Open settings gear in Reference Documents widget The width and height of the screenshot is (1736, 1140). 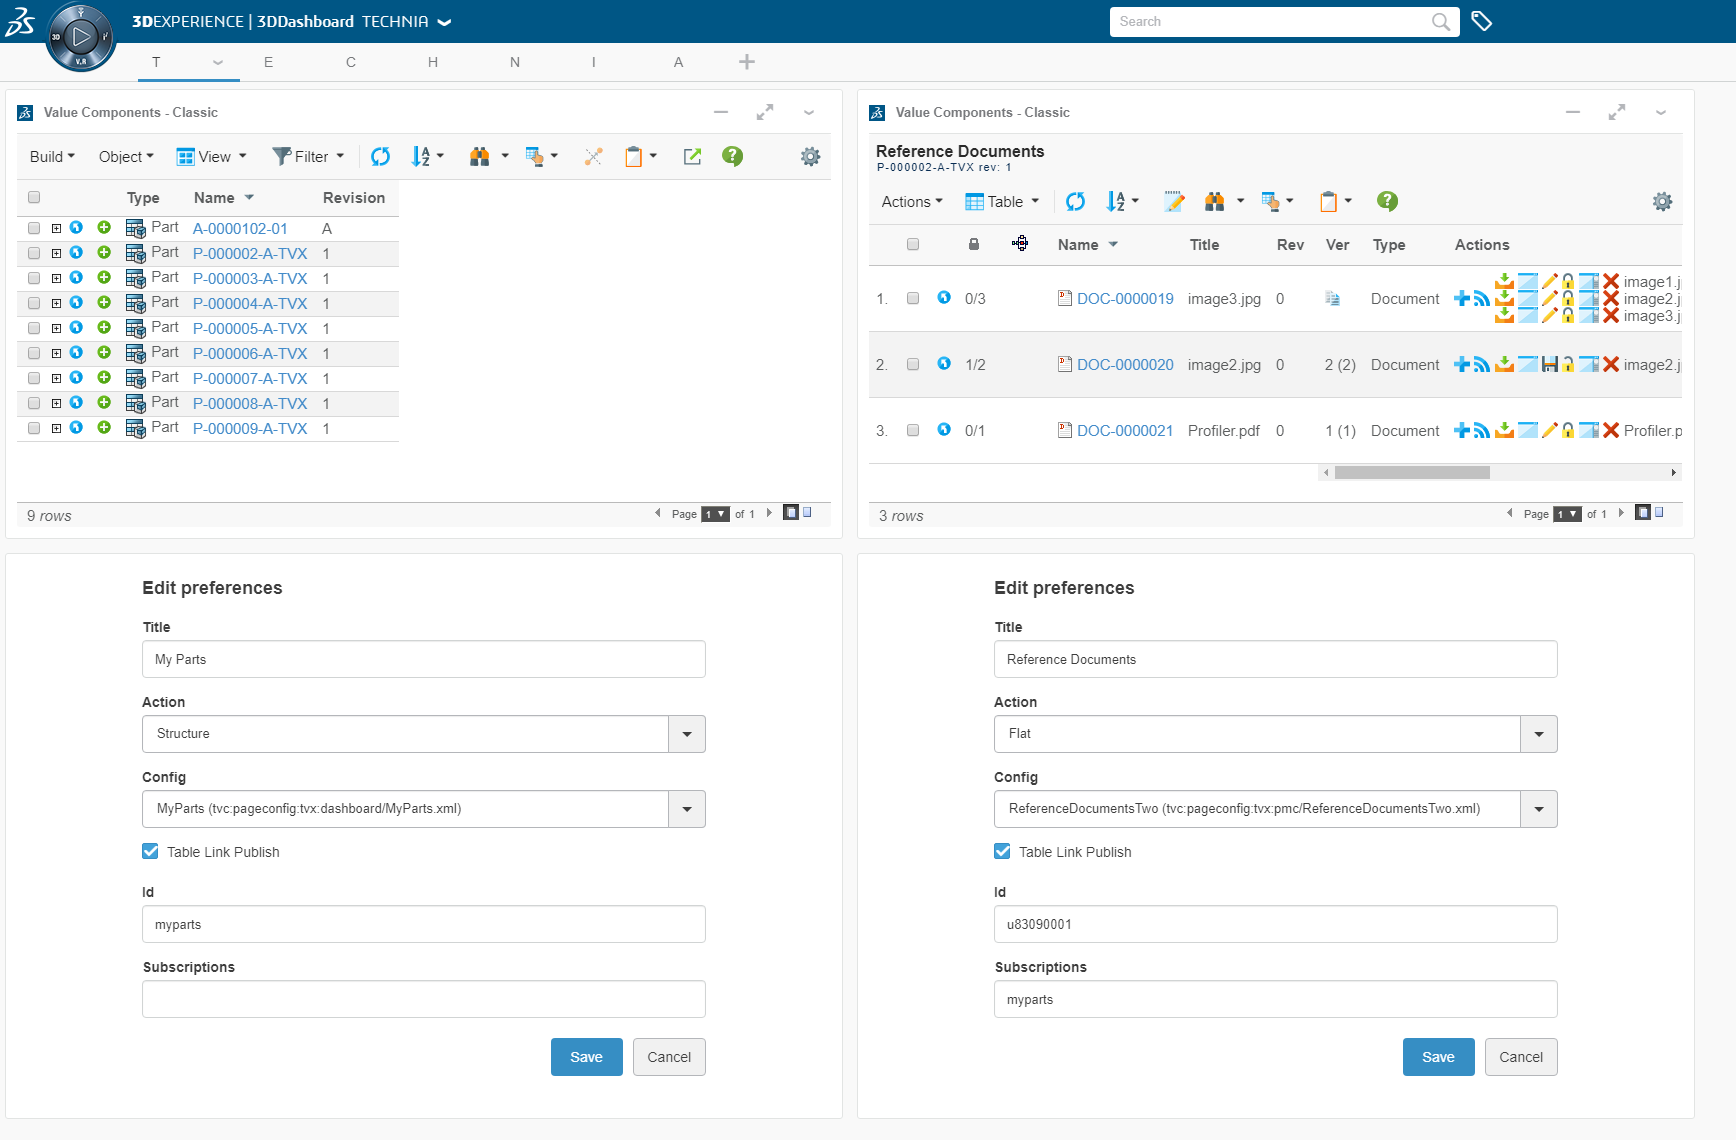(1662, 202)
